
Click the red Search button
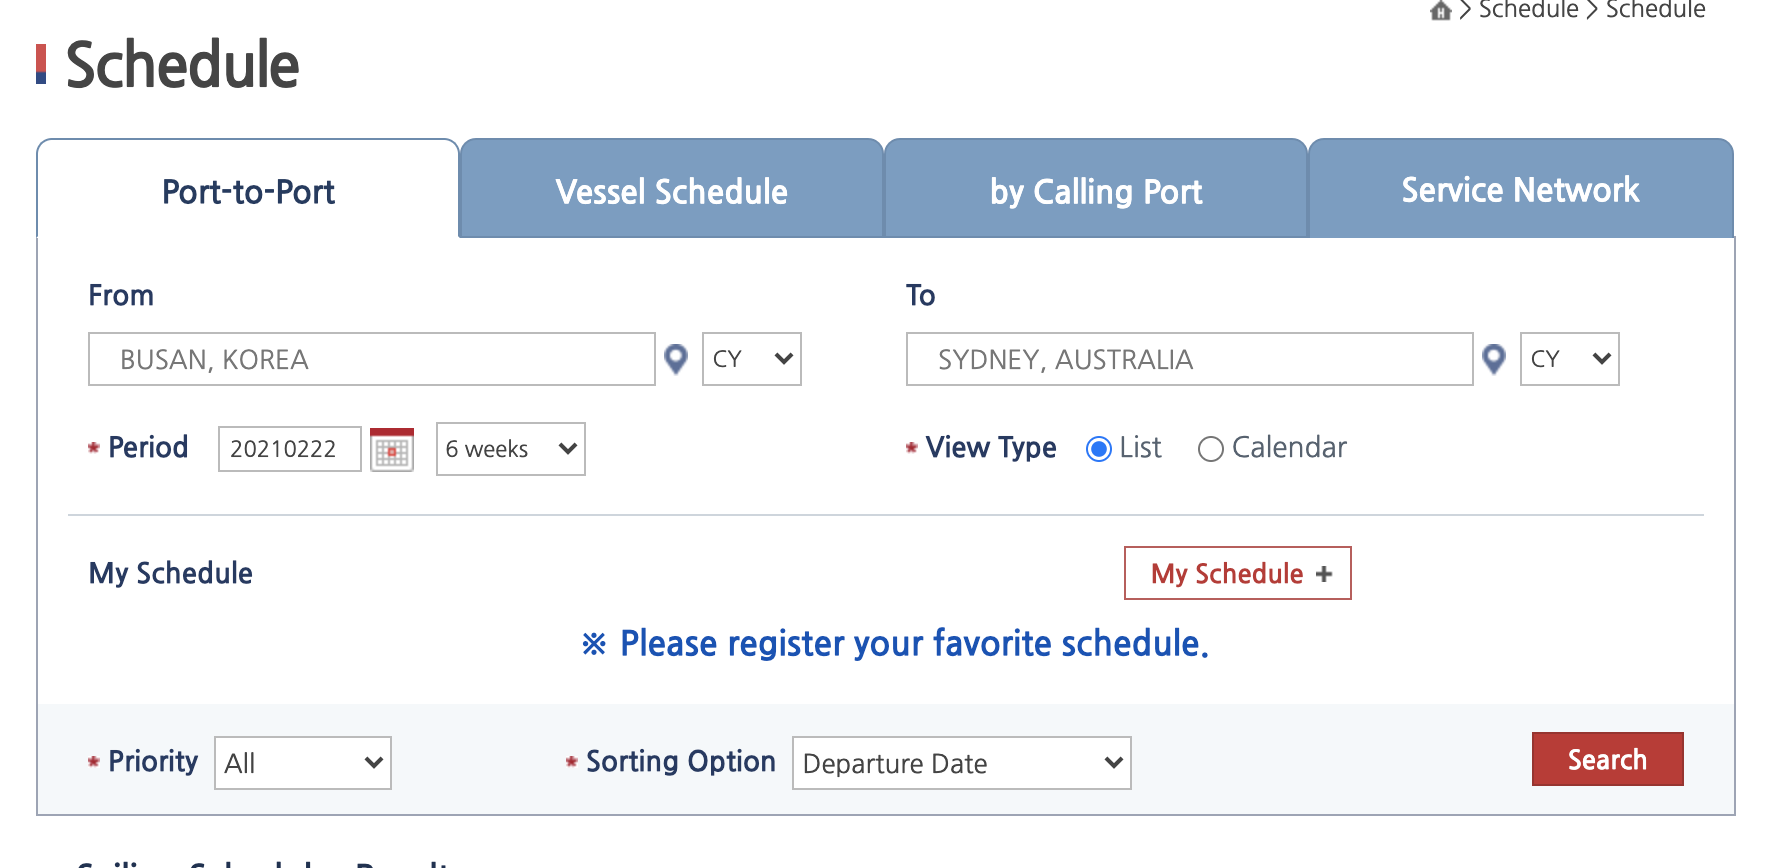[x=1608, y=759]
